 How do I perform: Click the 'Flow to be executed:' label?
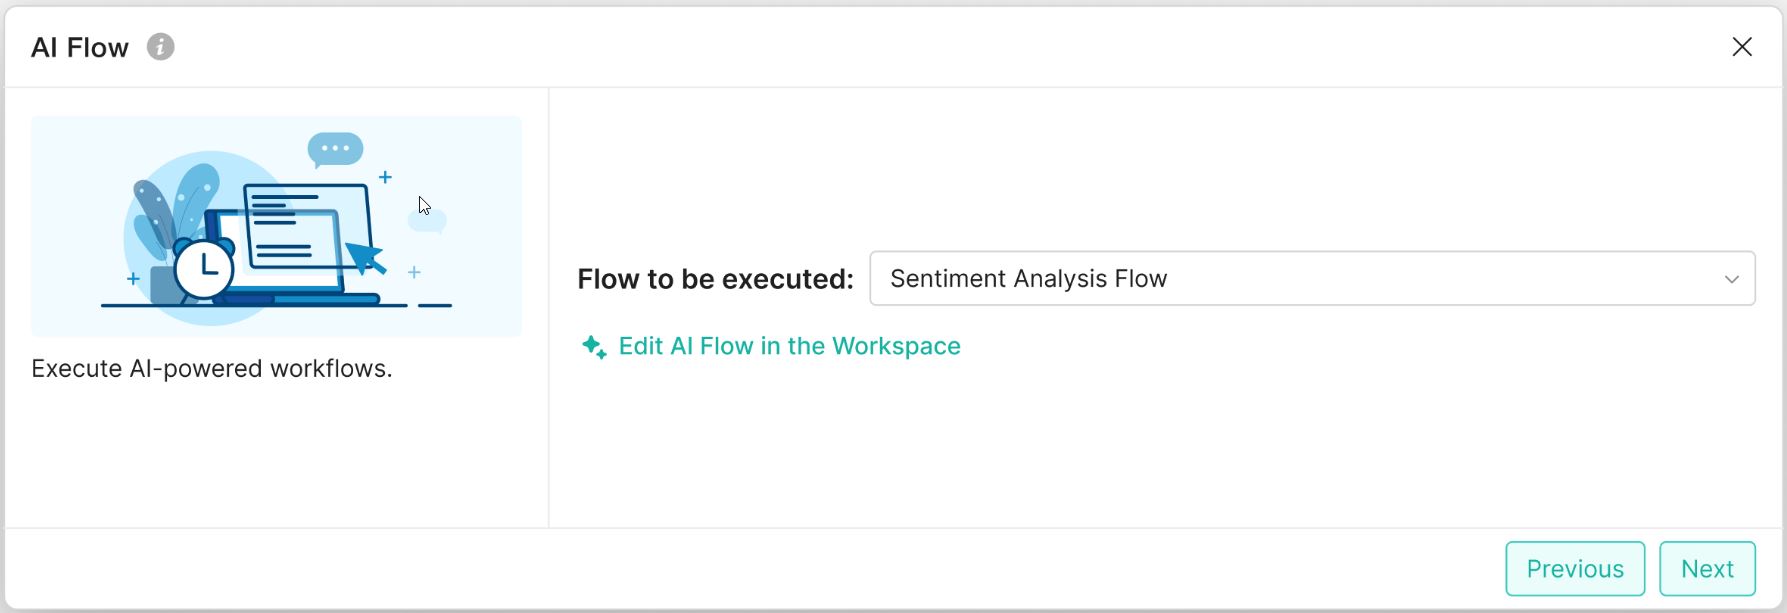pos(715,279)
